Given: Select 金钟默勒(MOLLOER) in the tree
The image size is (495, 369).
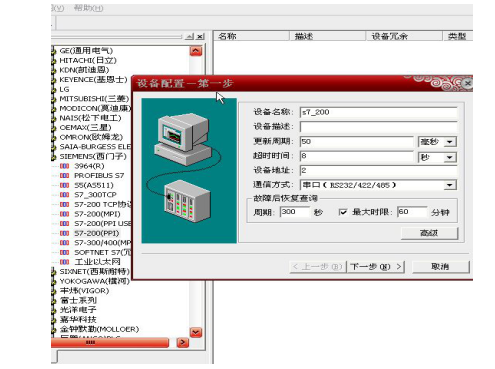Looking at the screenshot, I should 99,329.
